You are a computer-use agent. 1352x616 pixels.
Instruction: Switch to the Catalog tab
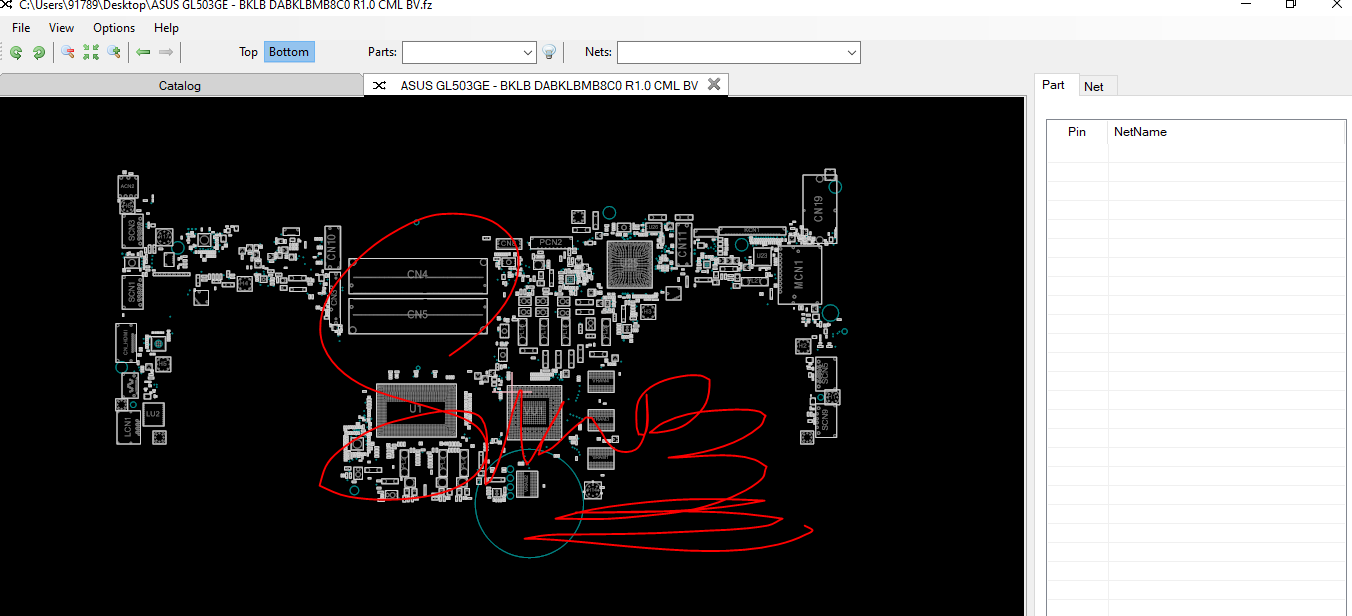[x=180, y=86]
